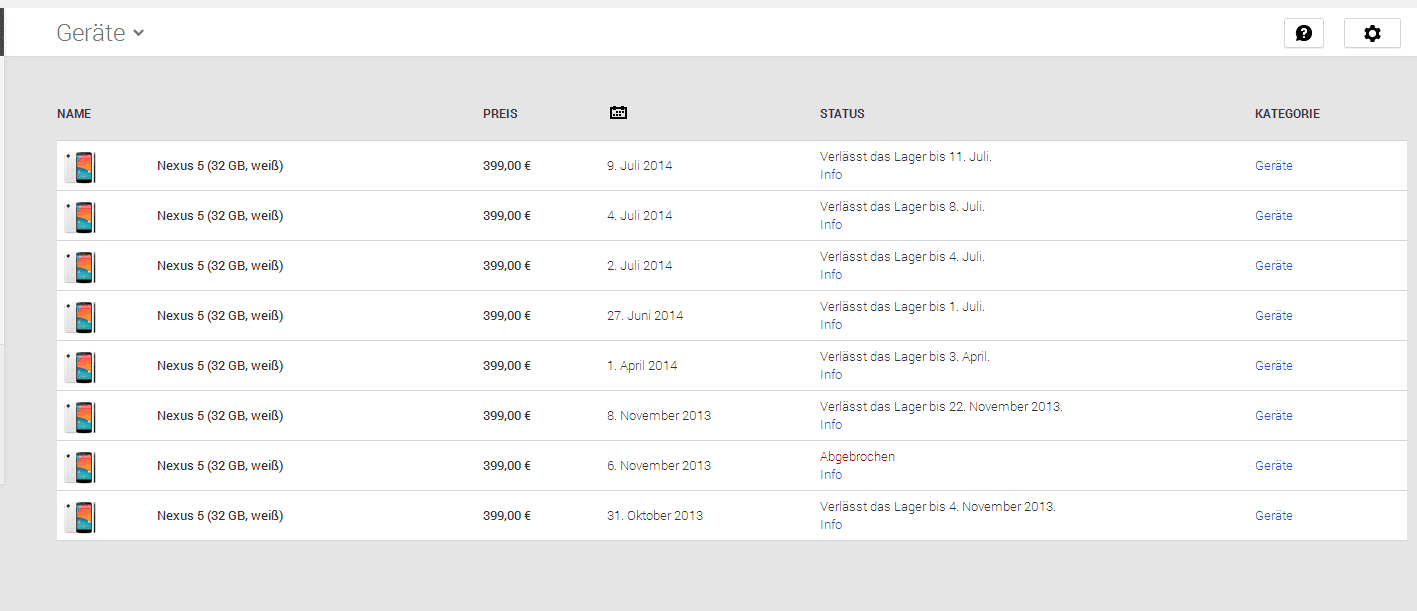The image size is (1417, 611).
Task: Click the date 9. Juli 2014
Action: (x=640, y=166)
